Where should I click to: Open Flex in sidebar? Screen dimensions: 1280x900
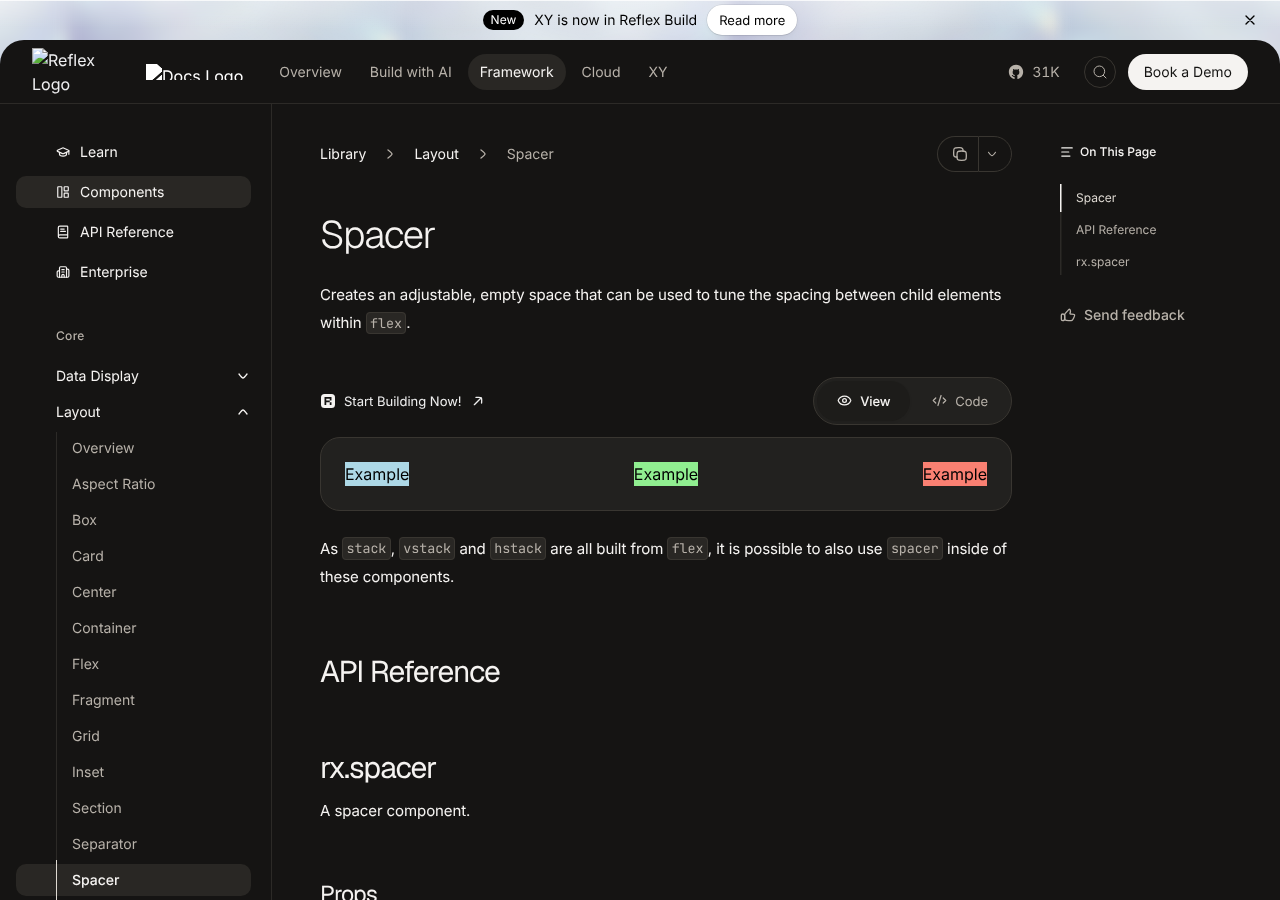[86, 664]
